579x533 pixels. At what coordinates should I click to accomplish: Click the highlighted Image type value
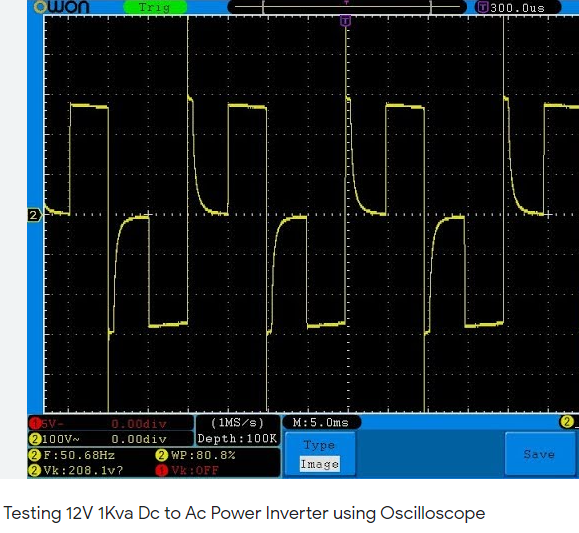319,464
